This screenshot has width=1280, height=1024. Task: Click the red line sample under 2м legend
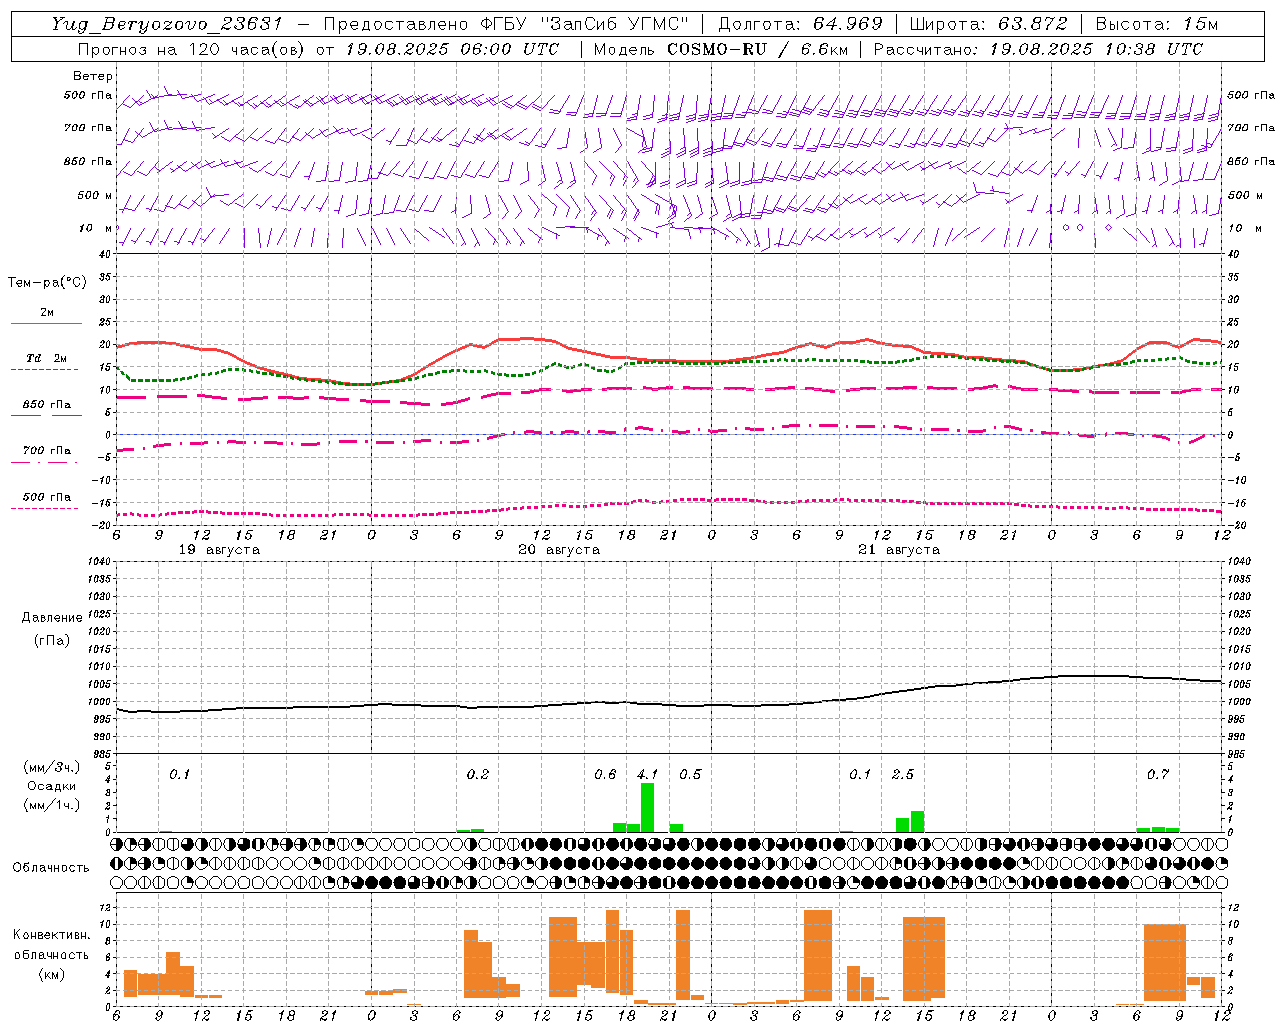(x=46, y=323)
